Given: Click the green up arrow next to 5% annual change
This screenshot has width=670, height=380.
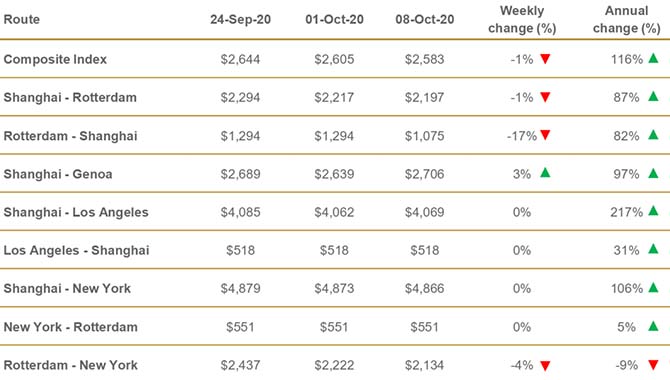Looking at the screenshot, I should click(653, 326).
